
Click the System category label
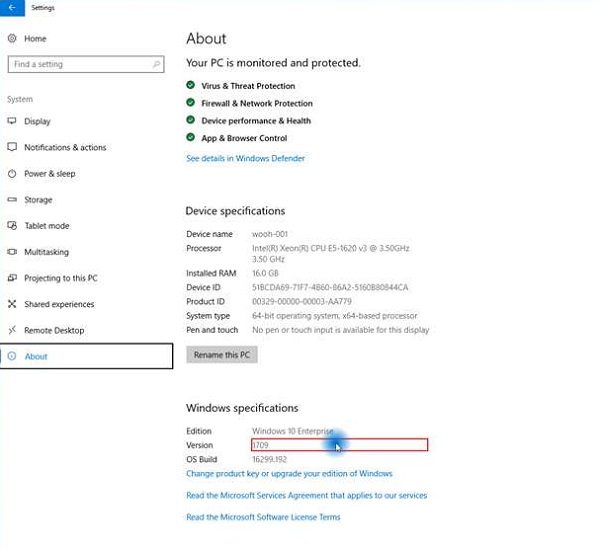click(20, 99)
